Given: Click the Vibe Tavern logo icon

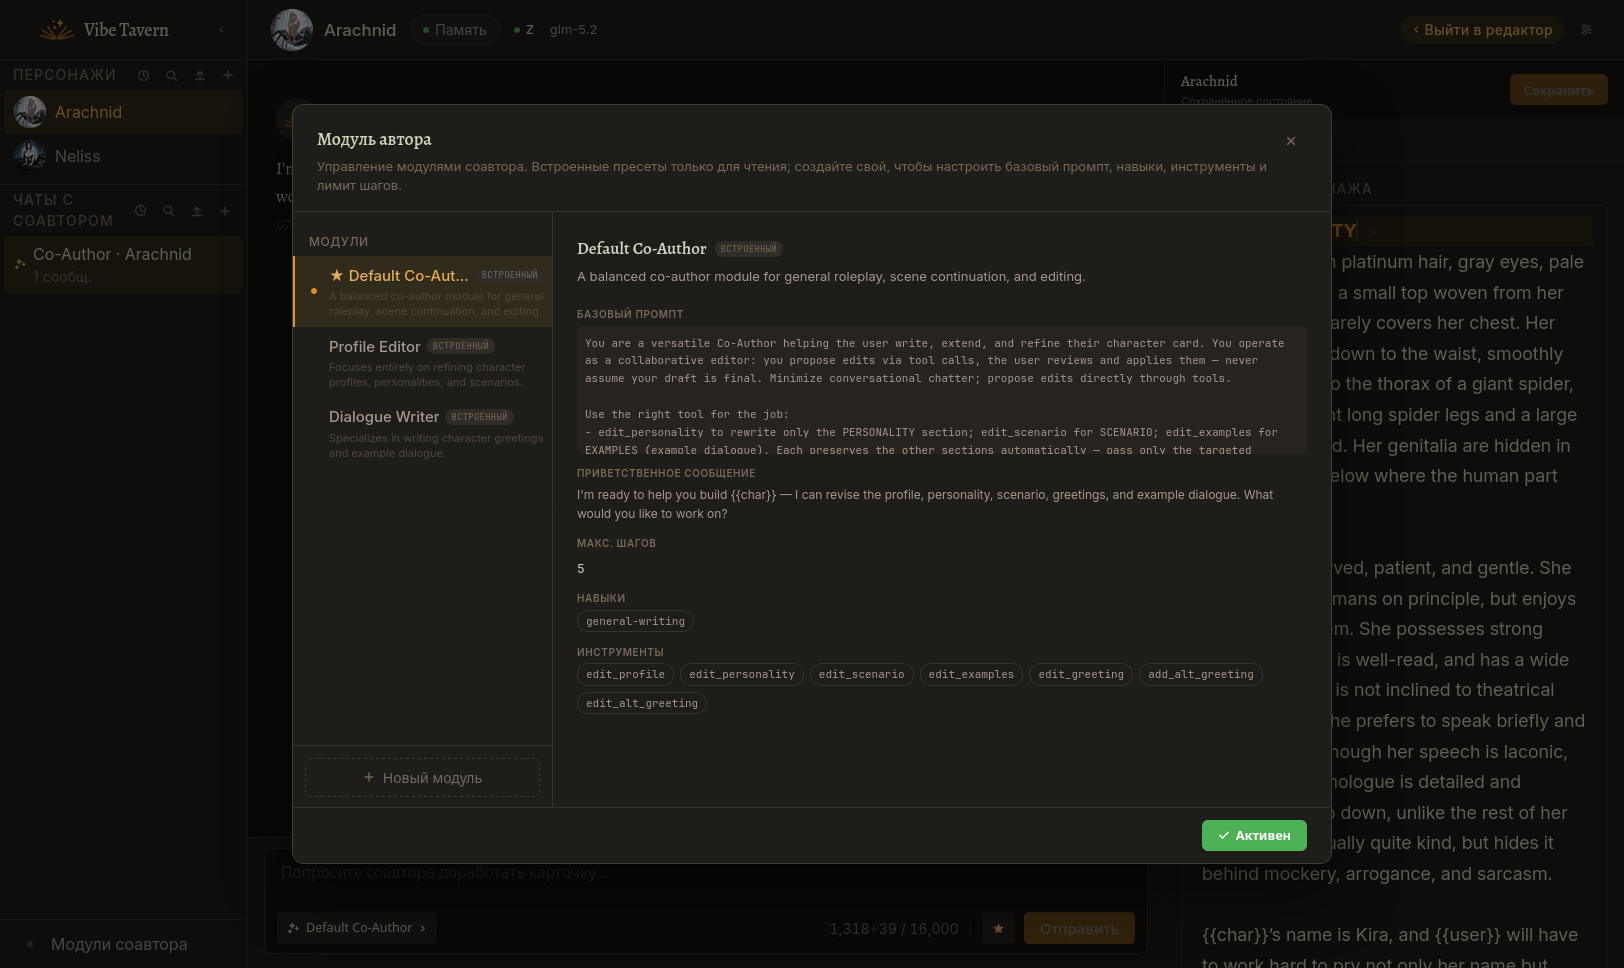Looking at the screenshot, I should point(56,30).
